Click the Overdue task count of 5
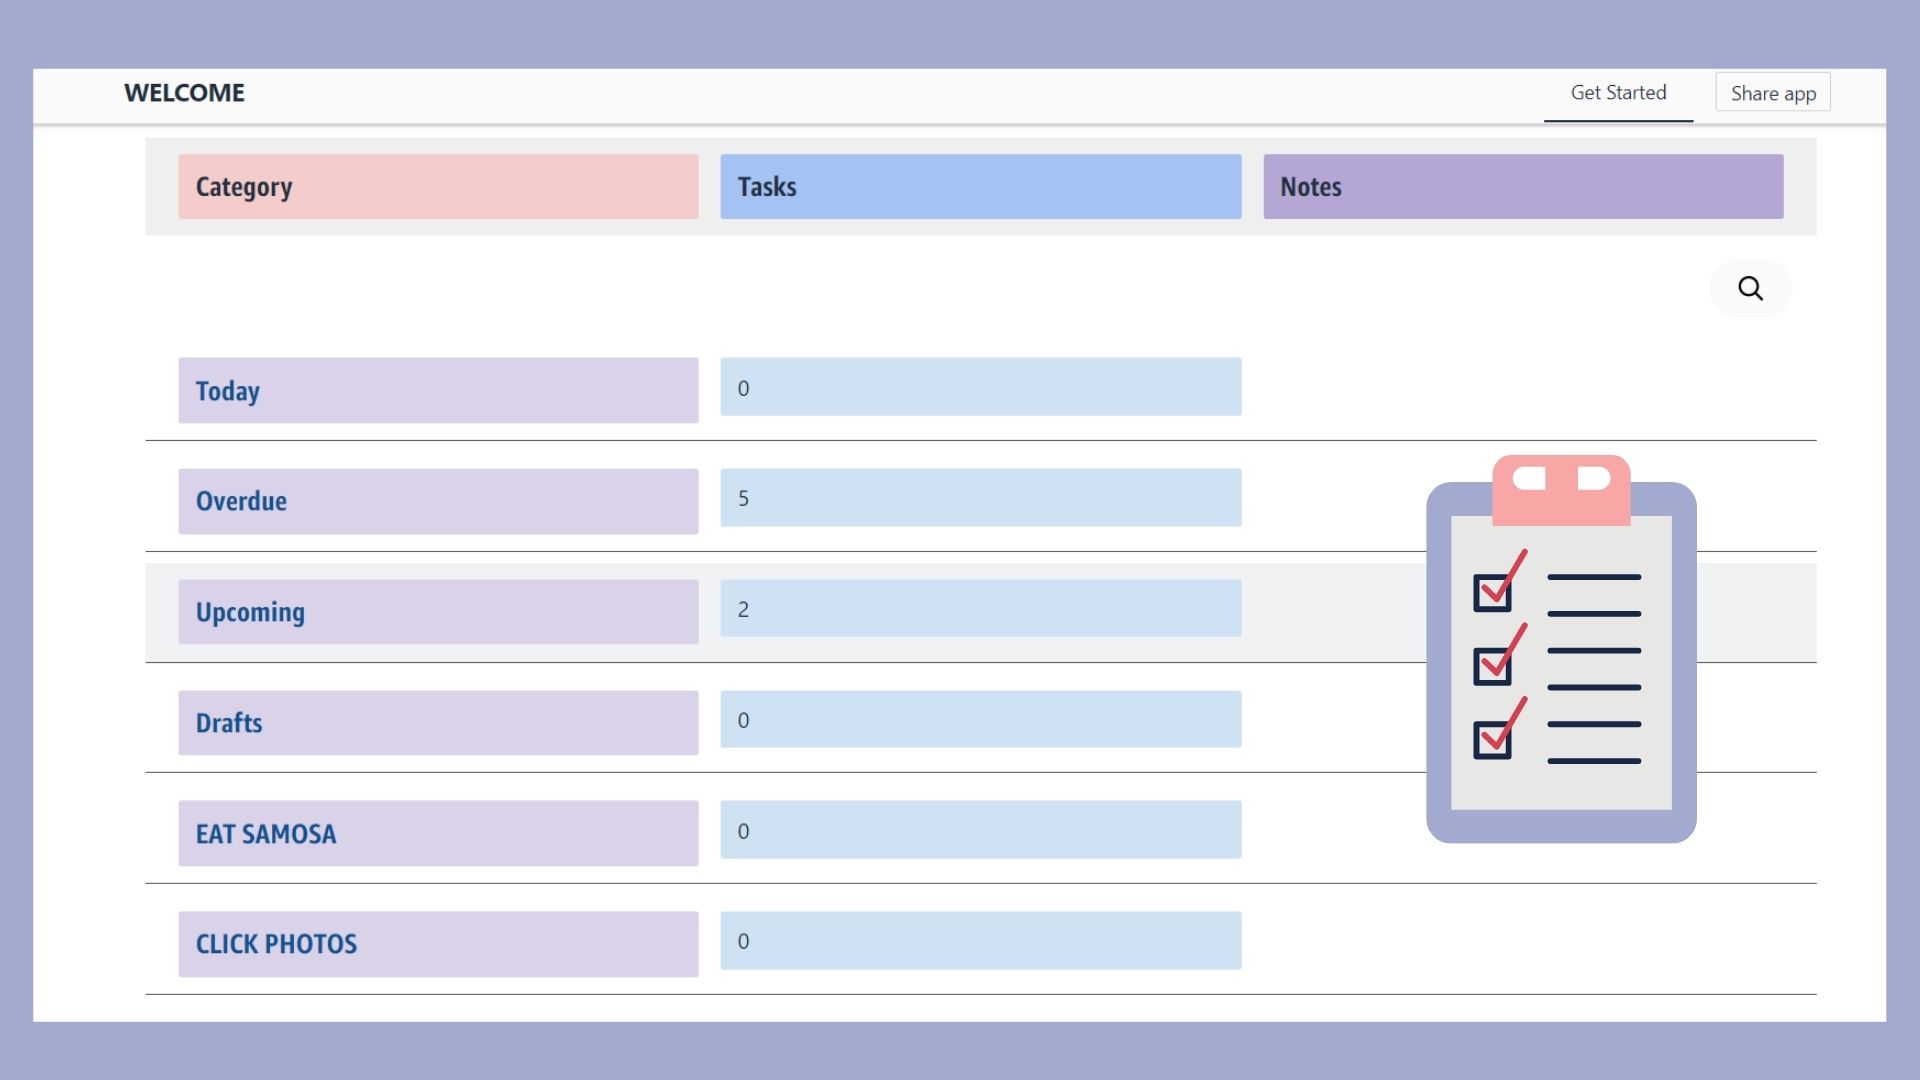This screenshot has width=1920, height=1080. pos(980,498)
